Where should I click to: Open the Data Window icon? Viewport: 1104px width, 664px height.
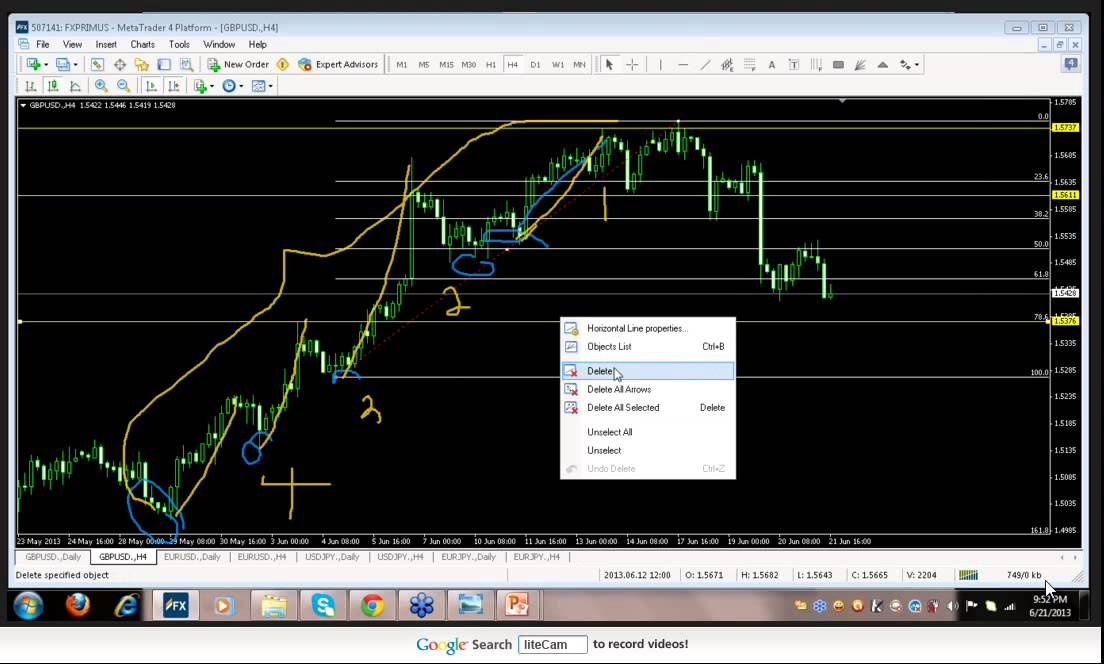[x=120, y=64]
